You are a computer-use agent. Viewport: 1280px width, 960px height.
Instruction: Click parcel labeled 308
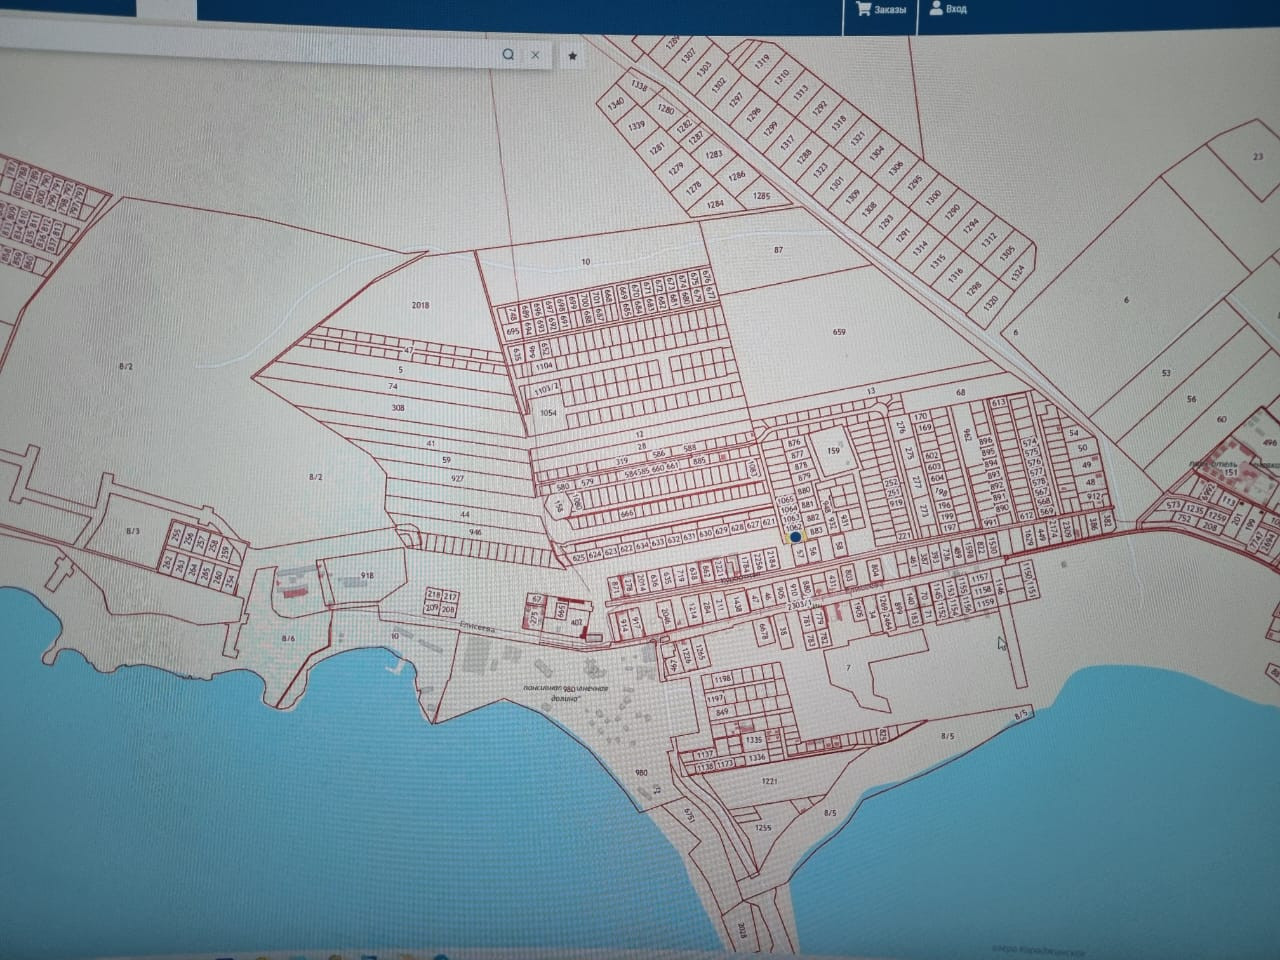pyautogui.click(x=398, y=409)
